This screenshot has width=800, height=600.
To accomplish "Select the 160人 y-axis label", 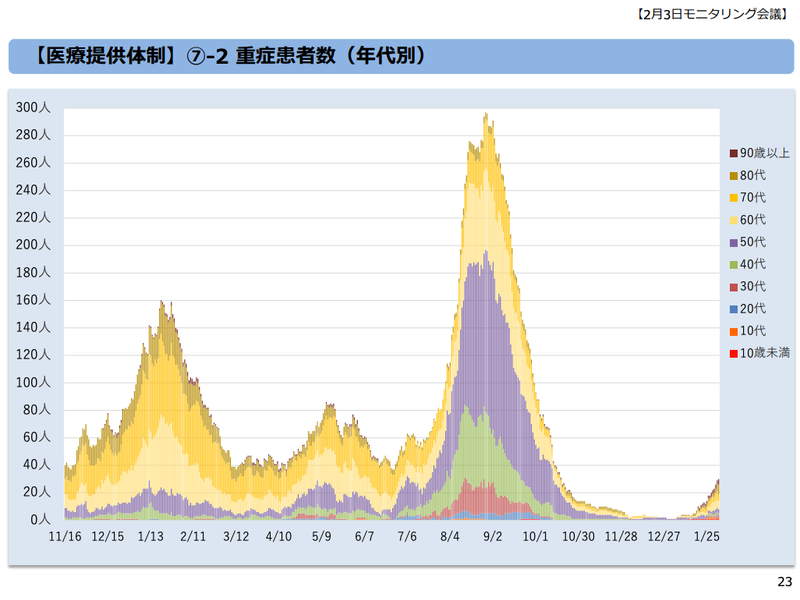I will 32,300.
